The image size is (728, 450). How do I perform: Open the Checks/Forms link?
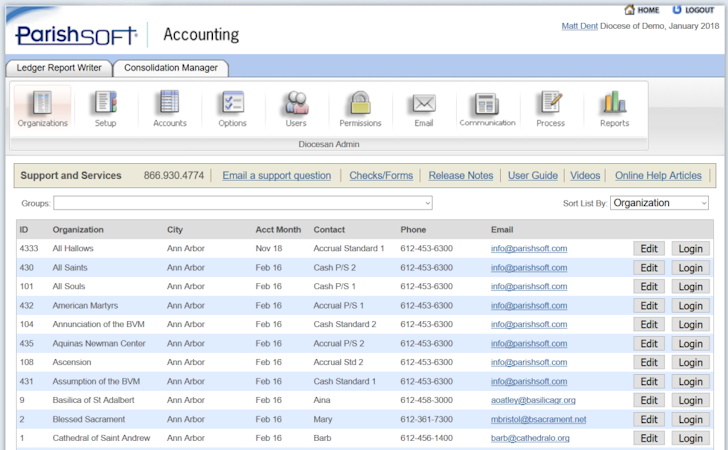(381, 176)
